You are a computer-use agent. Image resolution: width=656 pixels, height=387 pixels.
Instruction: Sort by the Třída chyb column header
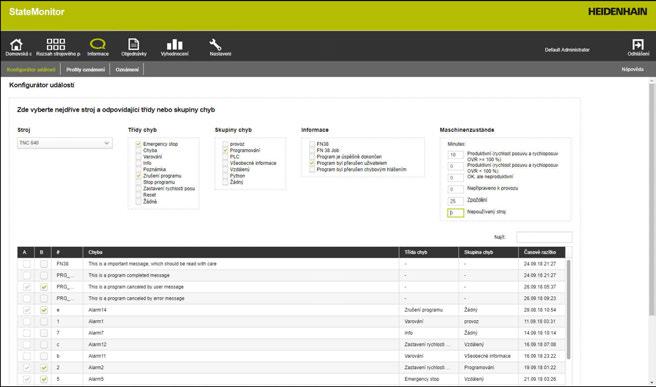[x=429, y=252]
